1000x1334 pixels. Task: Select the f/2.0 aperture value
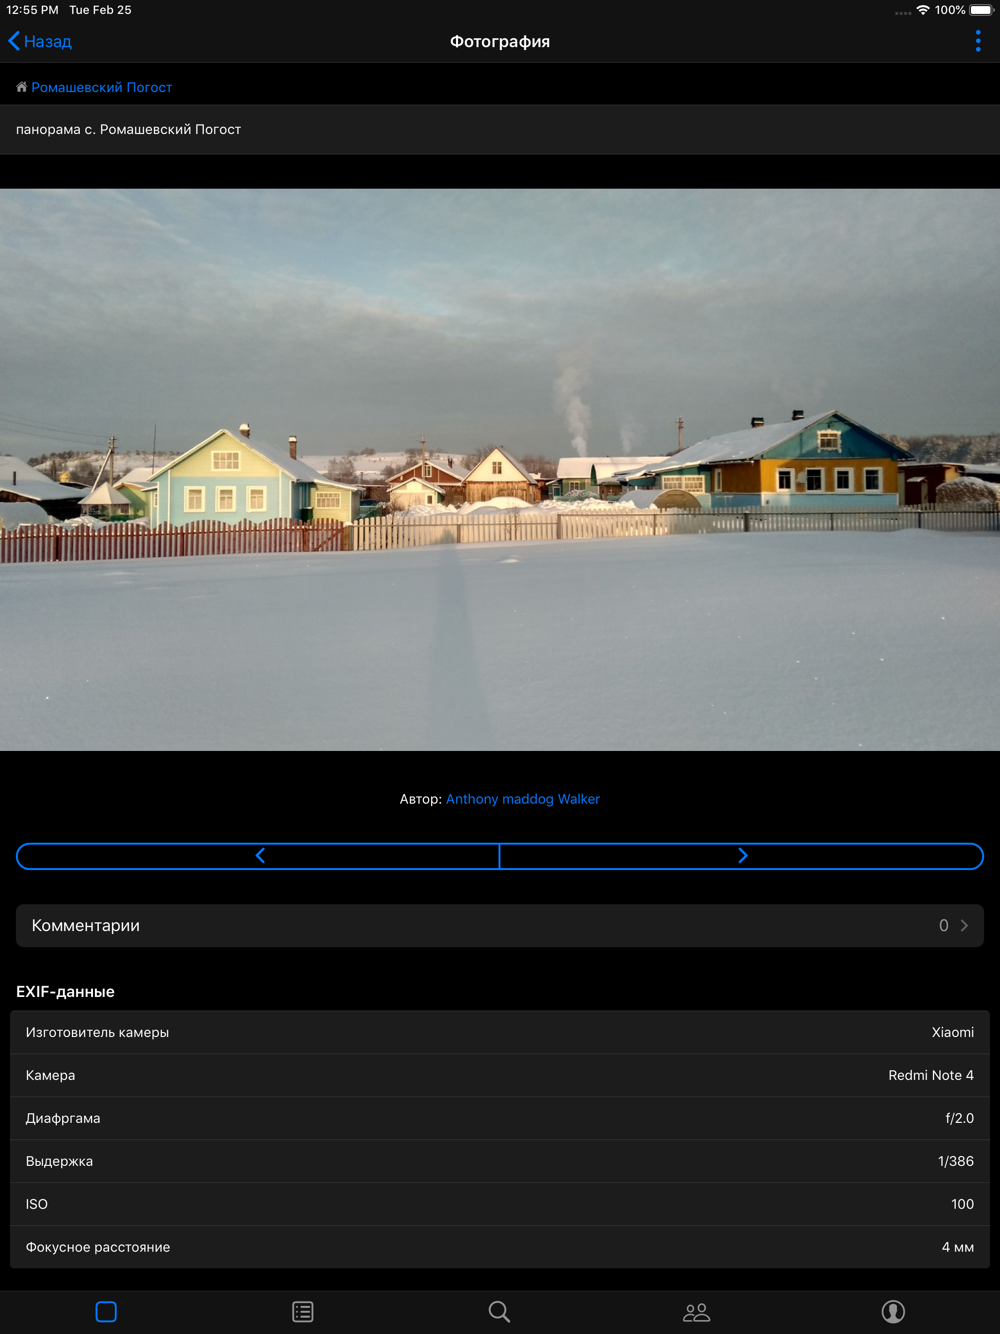(x=960, y=1118)
